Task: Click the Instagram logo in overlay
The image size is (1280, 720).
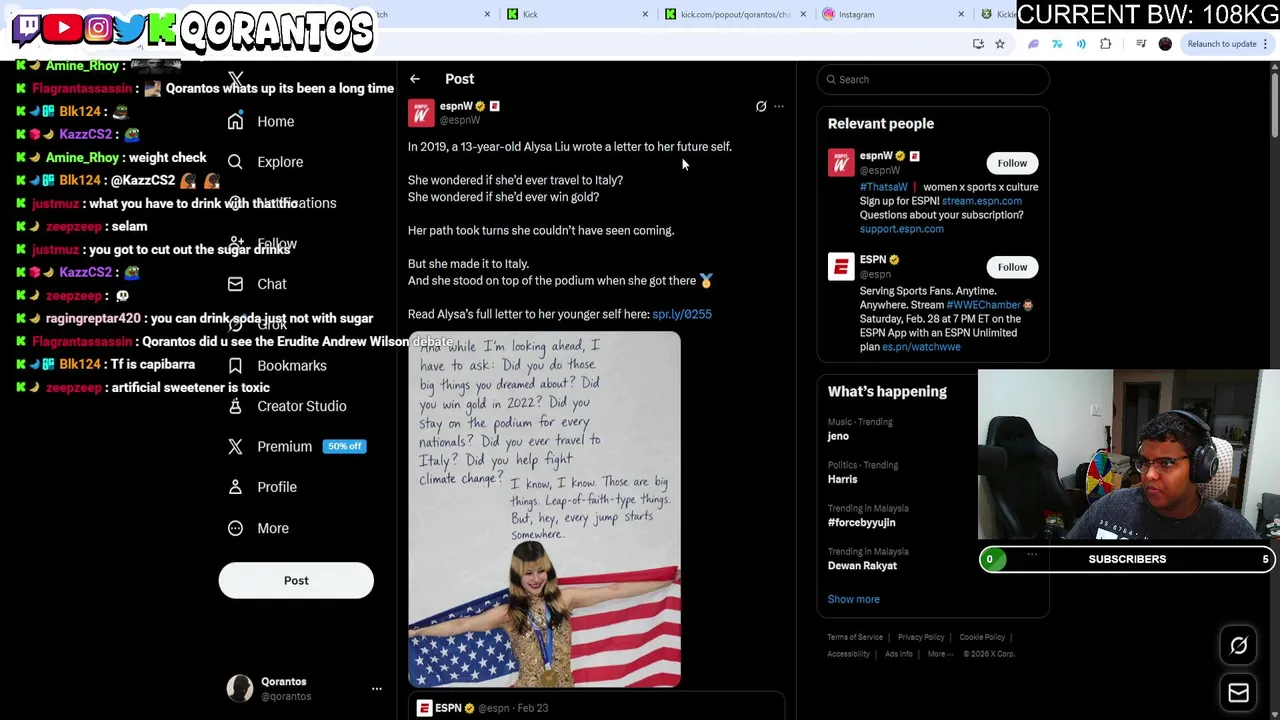Action: pyautogui.click(x=98, y=28)
